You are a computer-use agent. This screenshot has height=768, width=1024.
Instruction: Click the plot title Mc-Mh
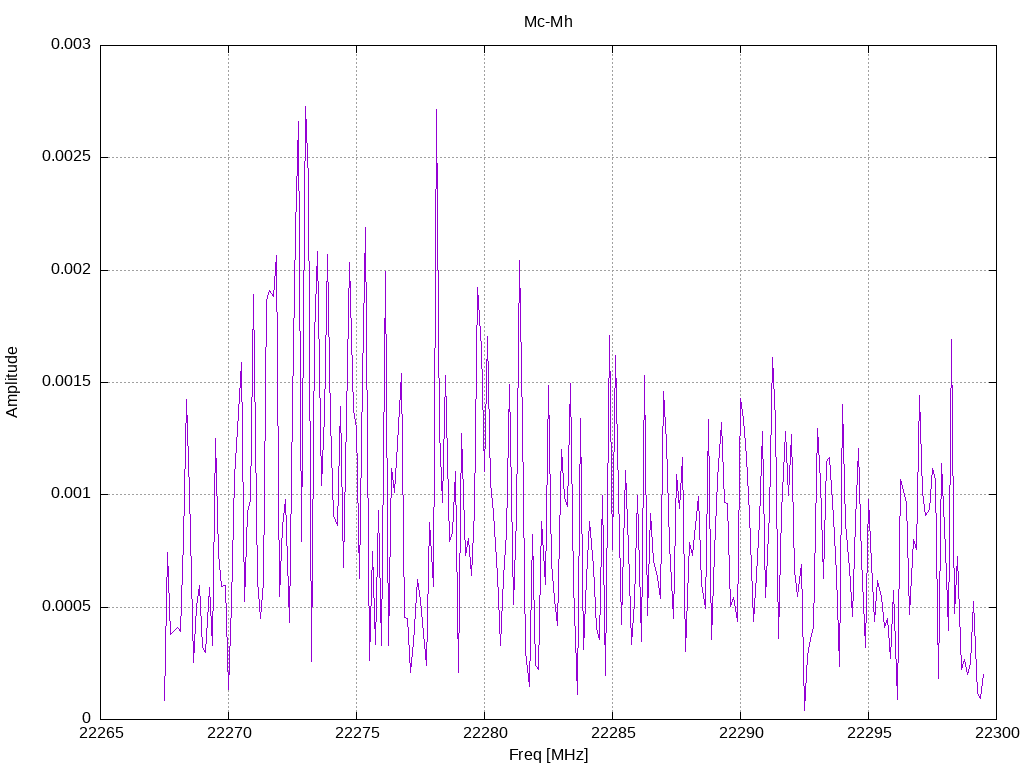tap(548, 22)
